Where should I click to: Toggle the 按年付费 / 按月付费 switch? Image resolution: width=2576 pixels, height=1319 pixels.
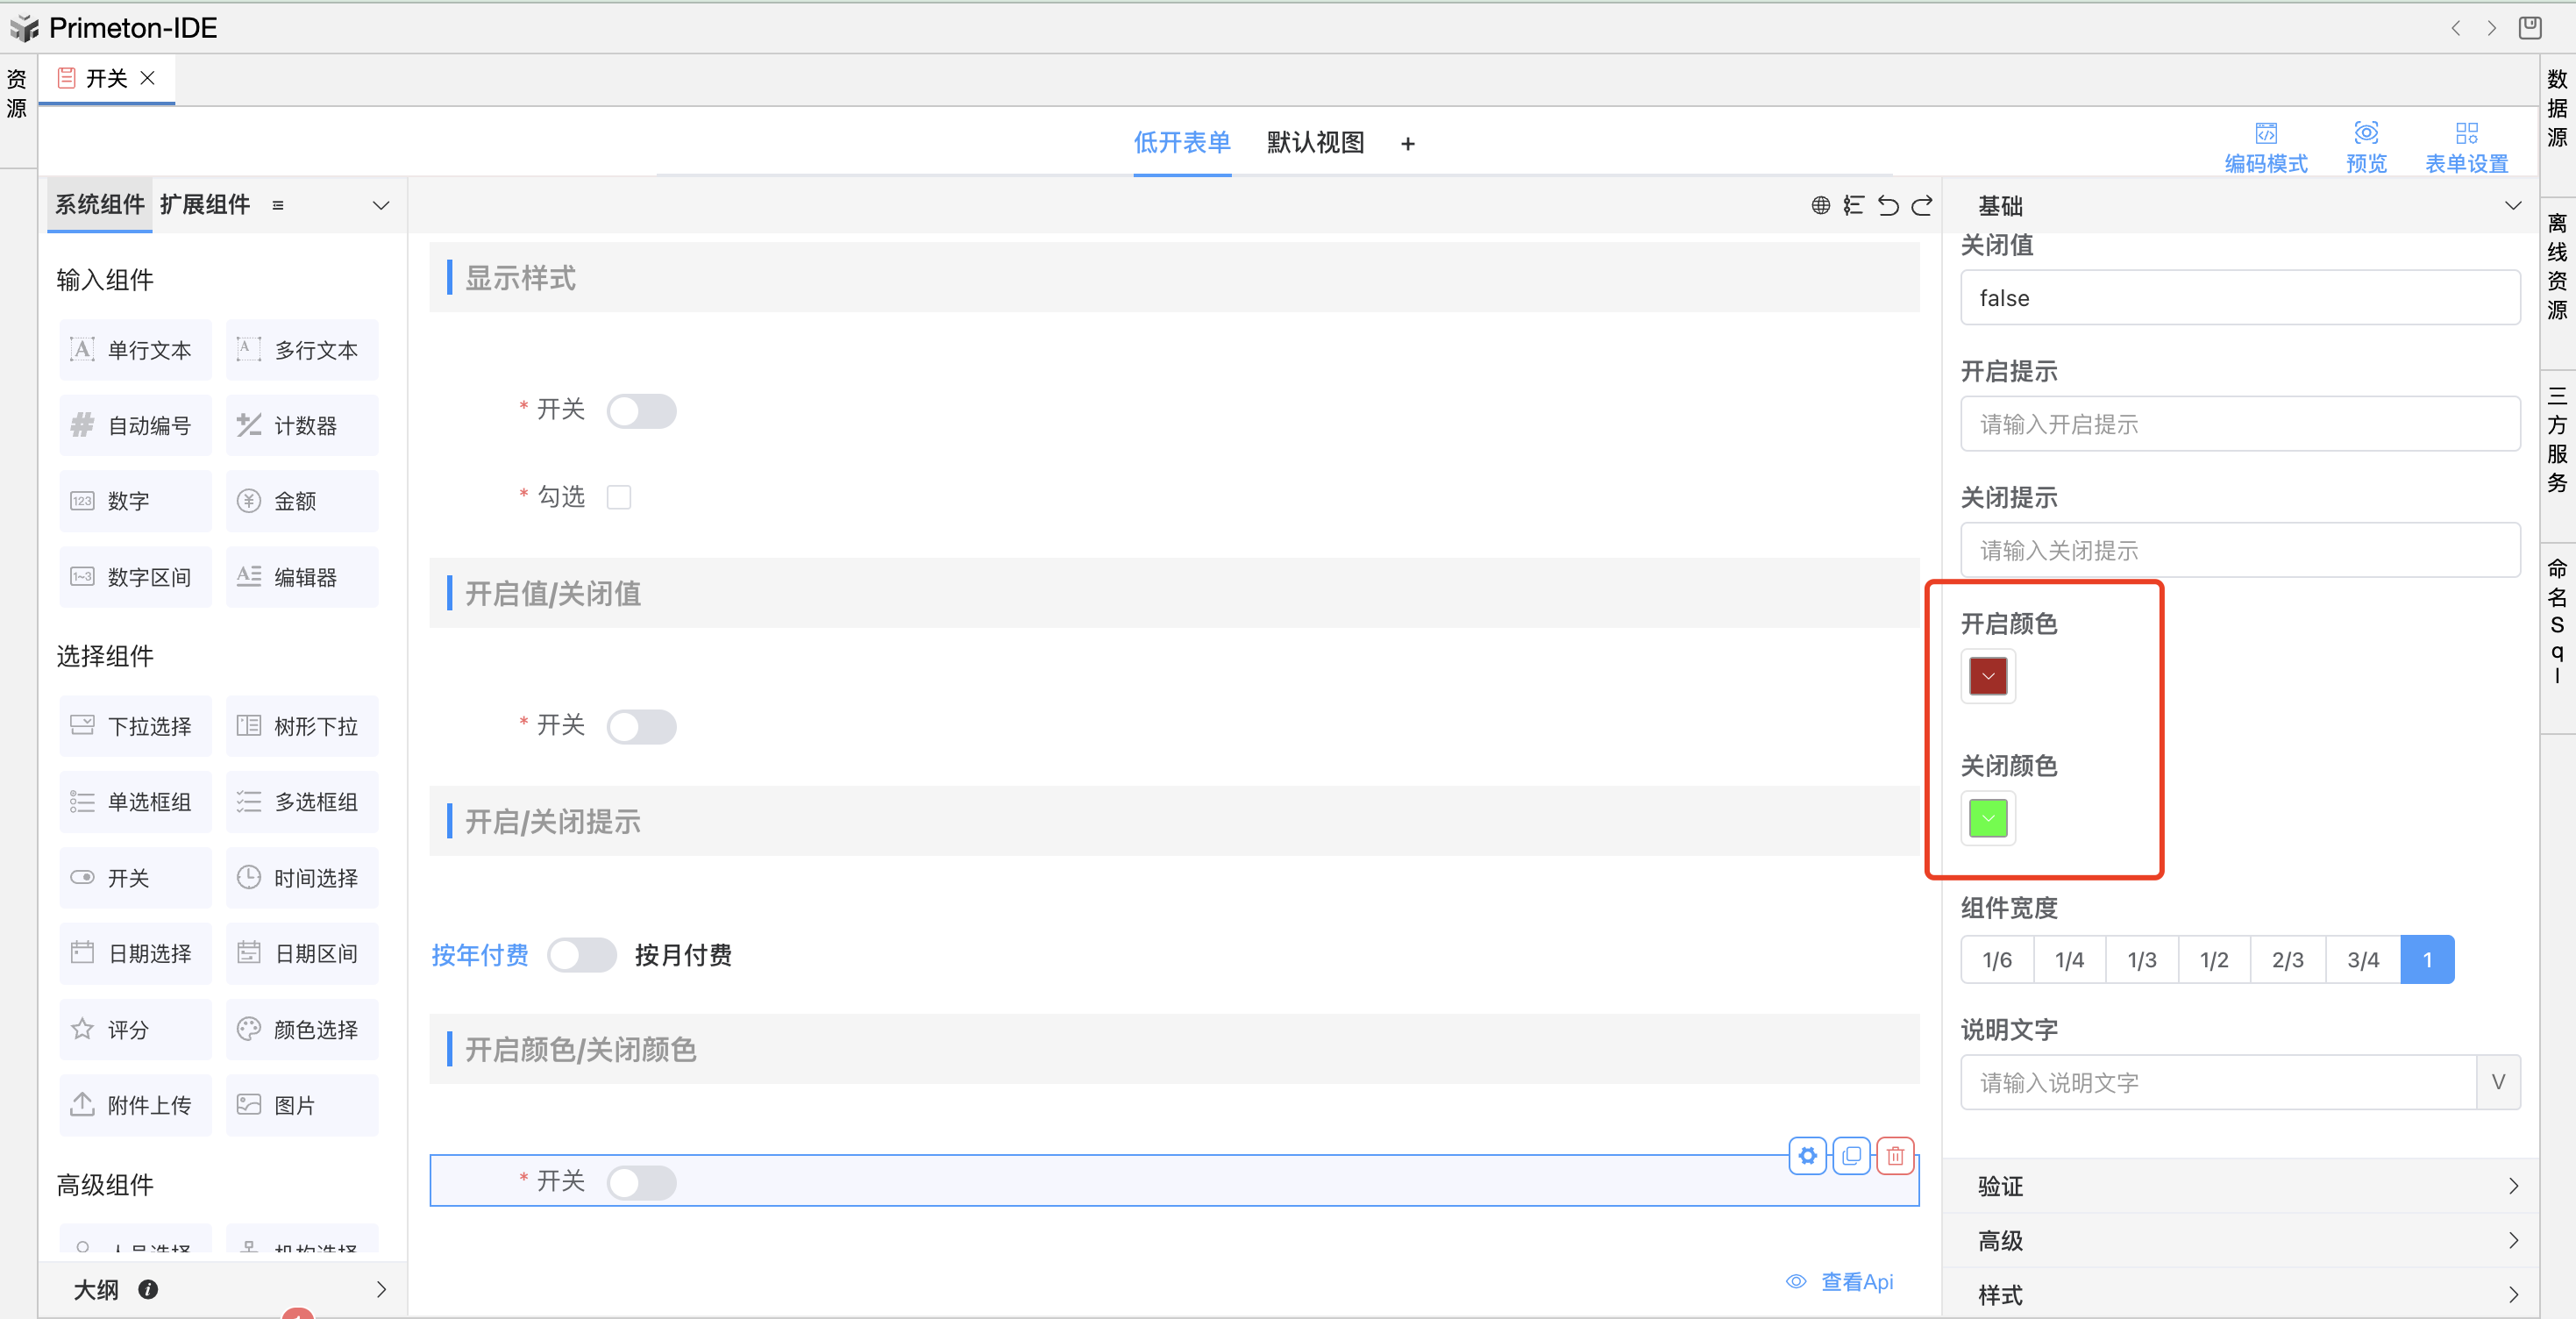point(581,955)
